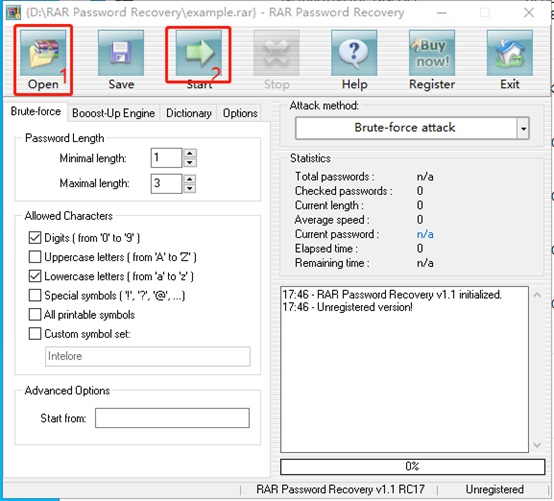This screenshot has height=501, width=554.
Task: Exit the RAR Password Recovery app
Action: tap(509, 59)
